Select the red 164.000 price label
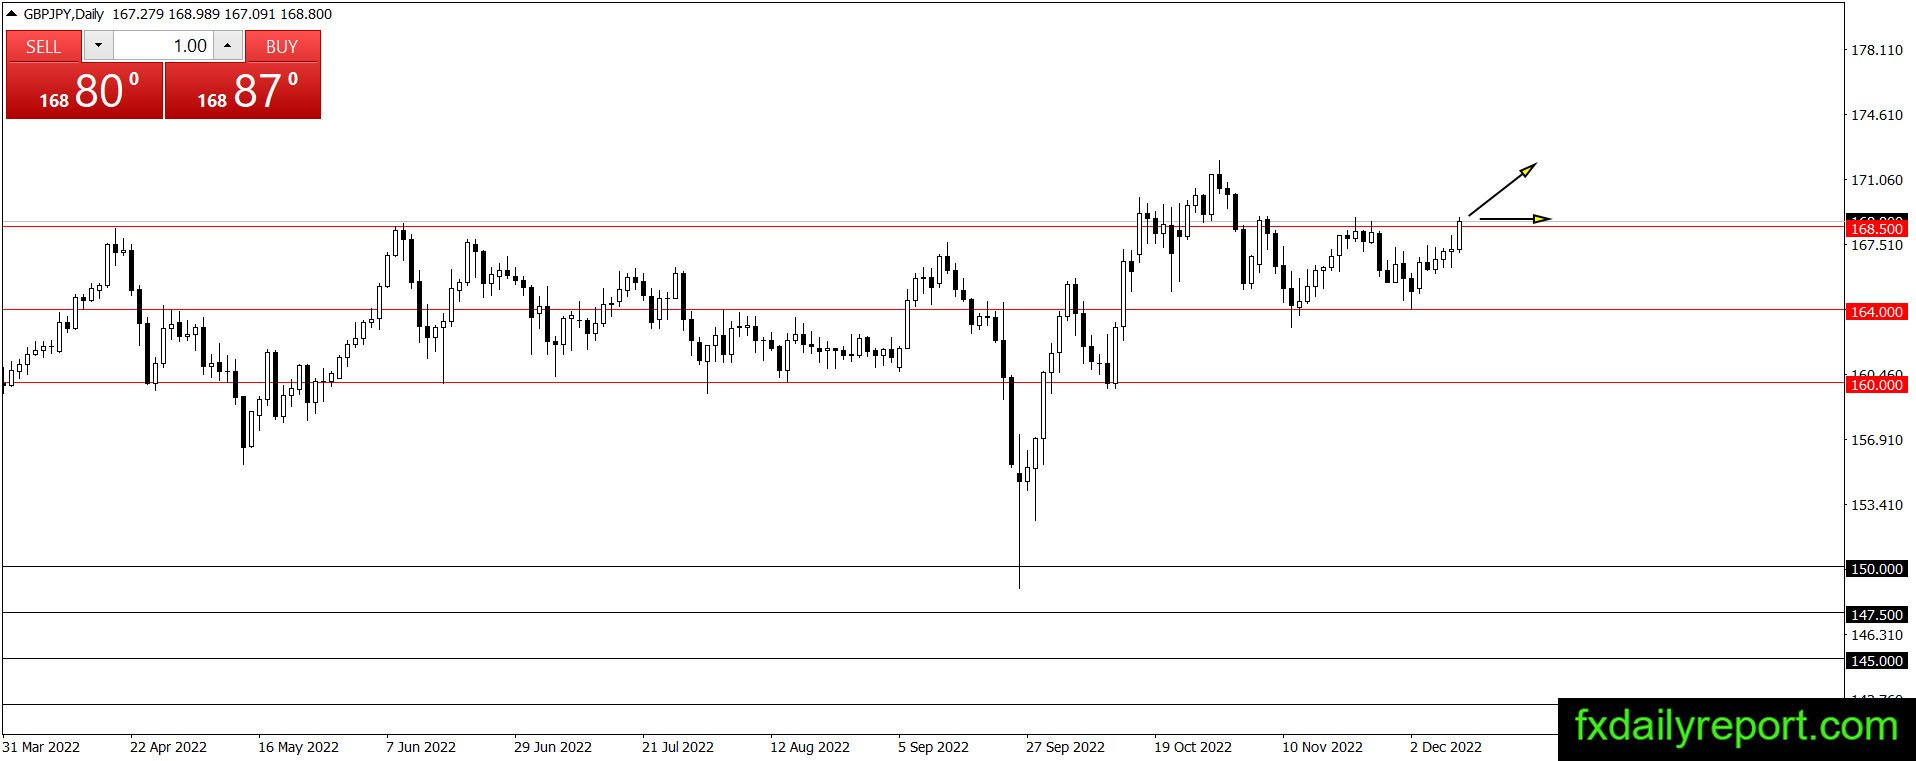The image size is (1916, 761). (x=1876, y=312)
